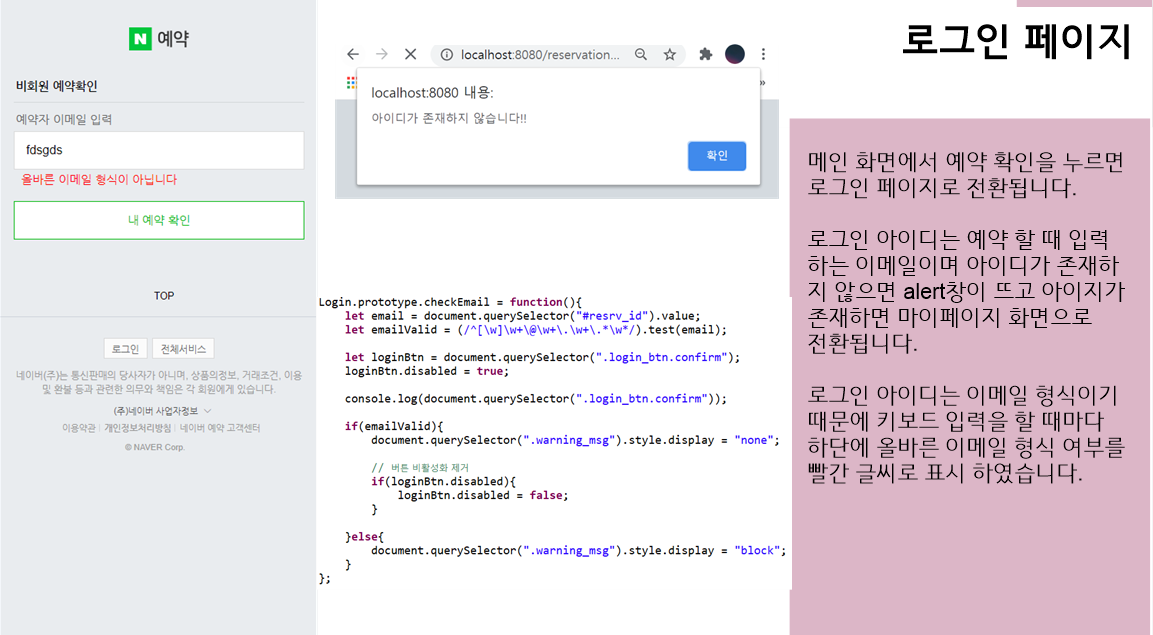The image size is (1153, 635).
Task: Click the 내 예약 확인 button
Action: (159, 220)
